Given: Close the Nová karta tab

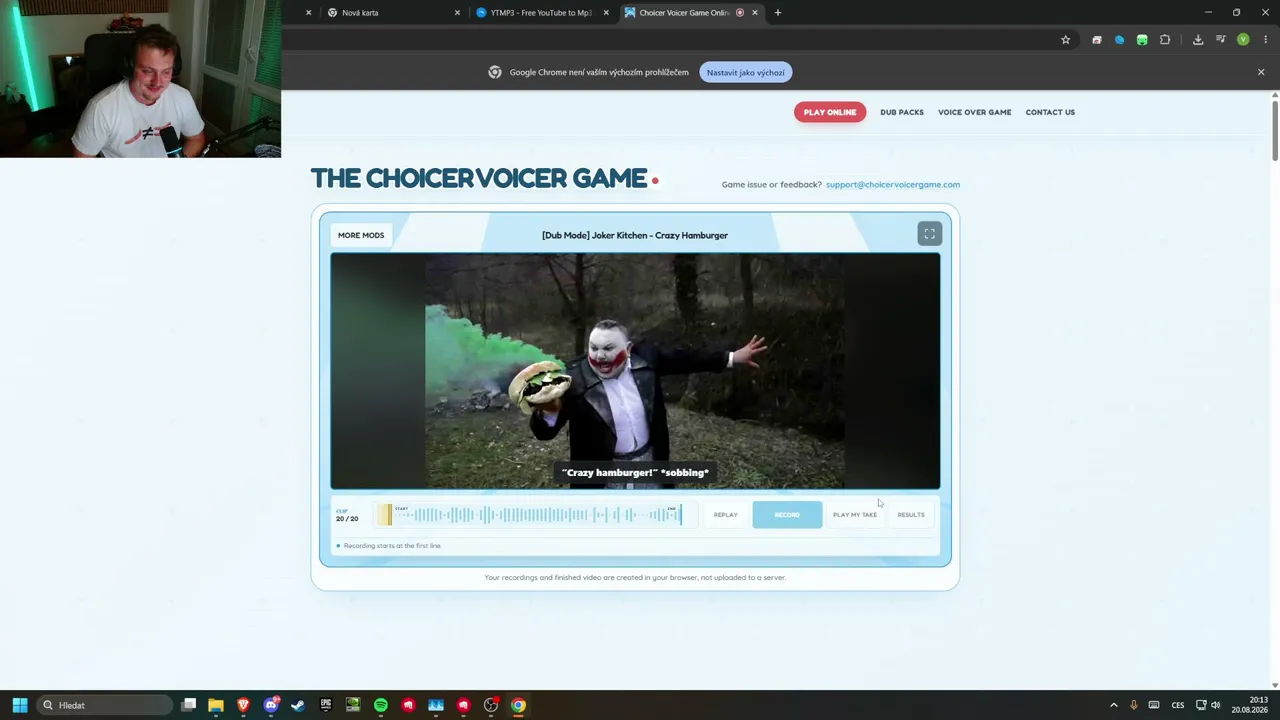Looking at the screenshot, I should tap(457, 13).
